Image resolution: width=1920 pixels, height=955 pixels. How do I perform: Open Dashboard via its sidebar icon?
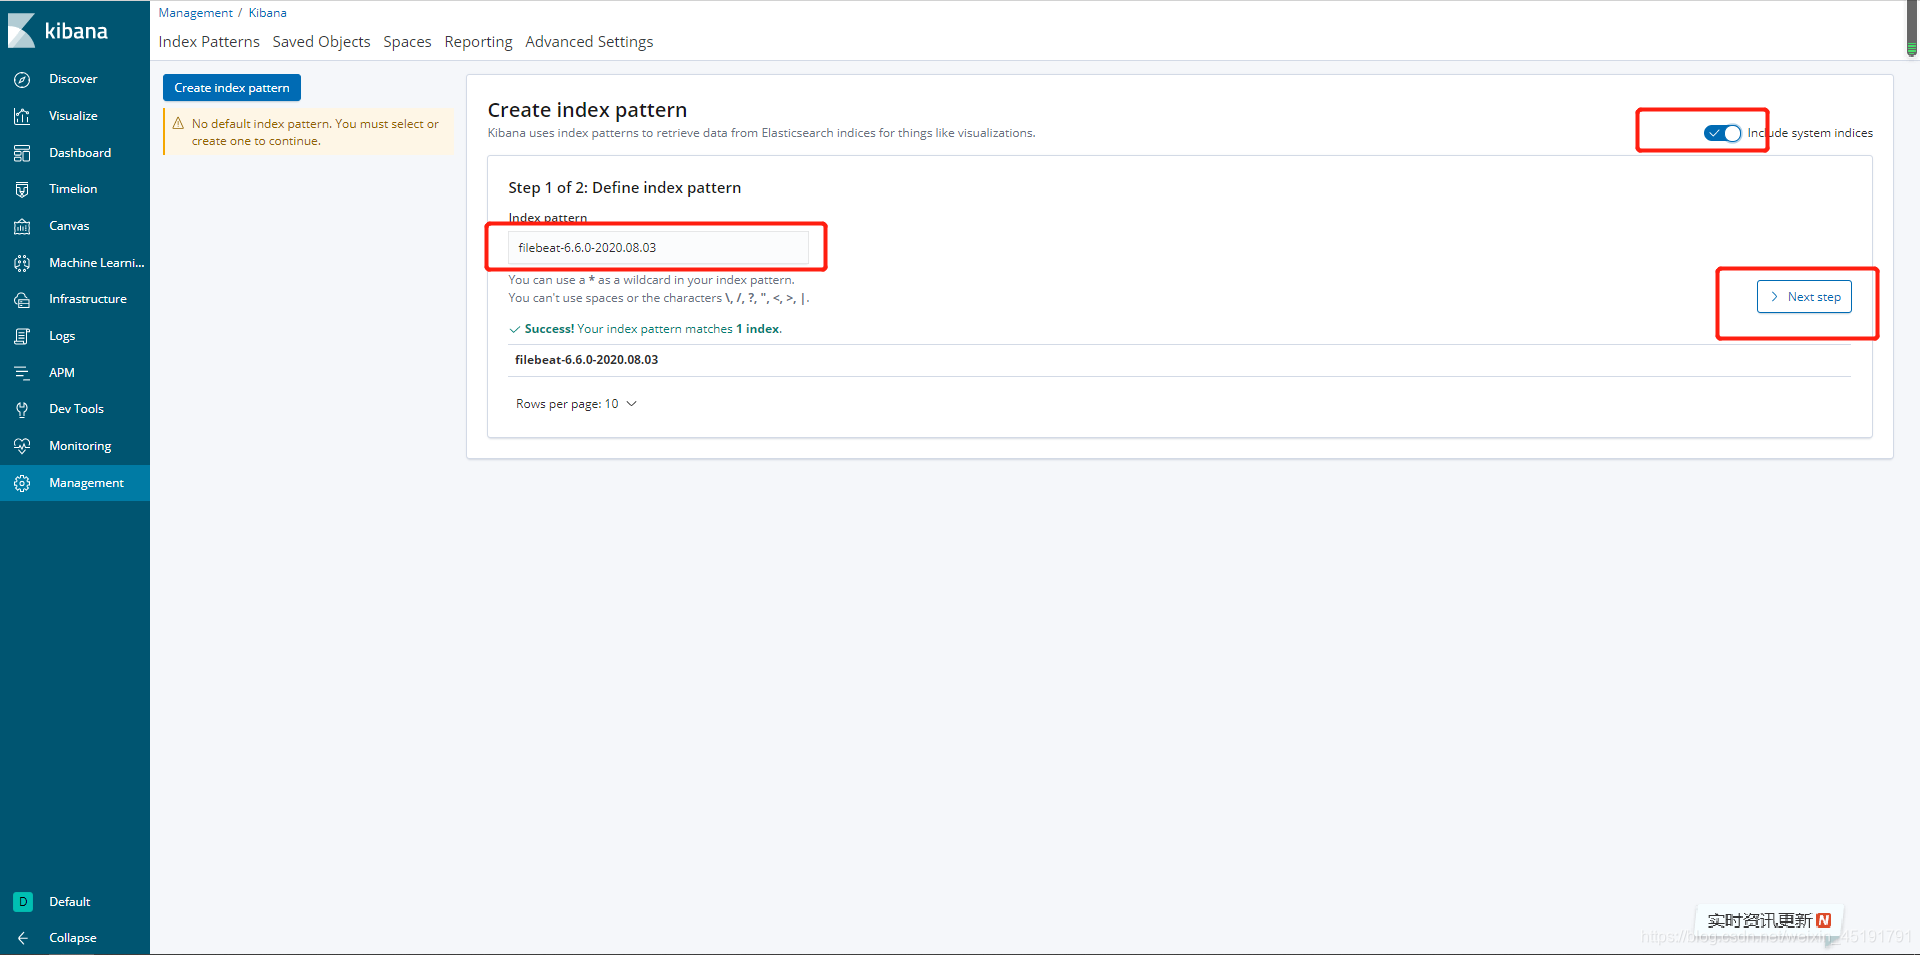coord(22,153)
